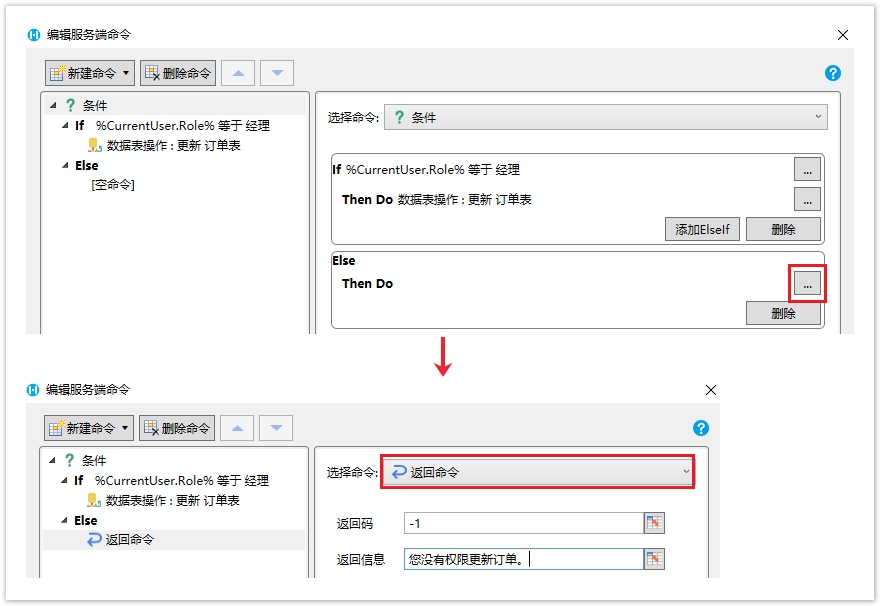The width and height of the screenshot is (880, 606).
Task: Click the help icon in the lower dialog
Action: pos(700,428)
